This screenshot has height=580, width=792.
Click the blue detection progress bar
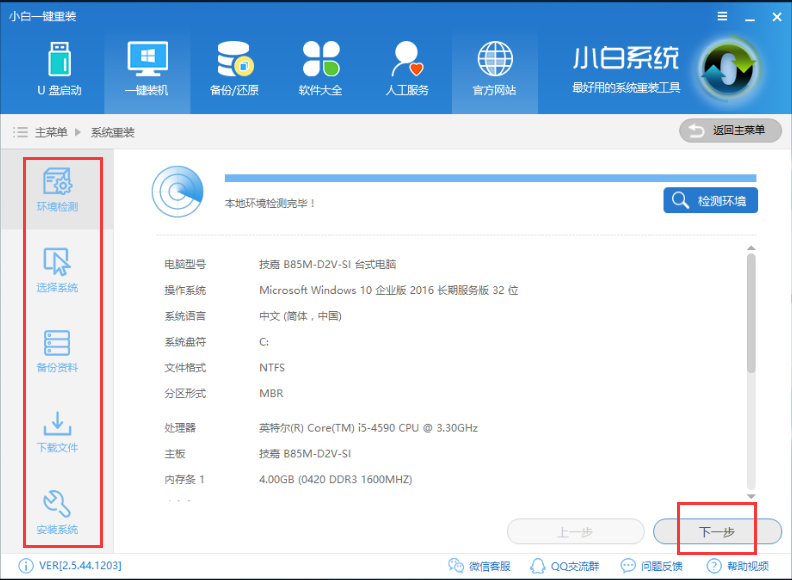pyautogui.click(x=490, y=178)
